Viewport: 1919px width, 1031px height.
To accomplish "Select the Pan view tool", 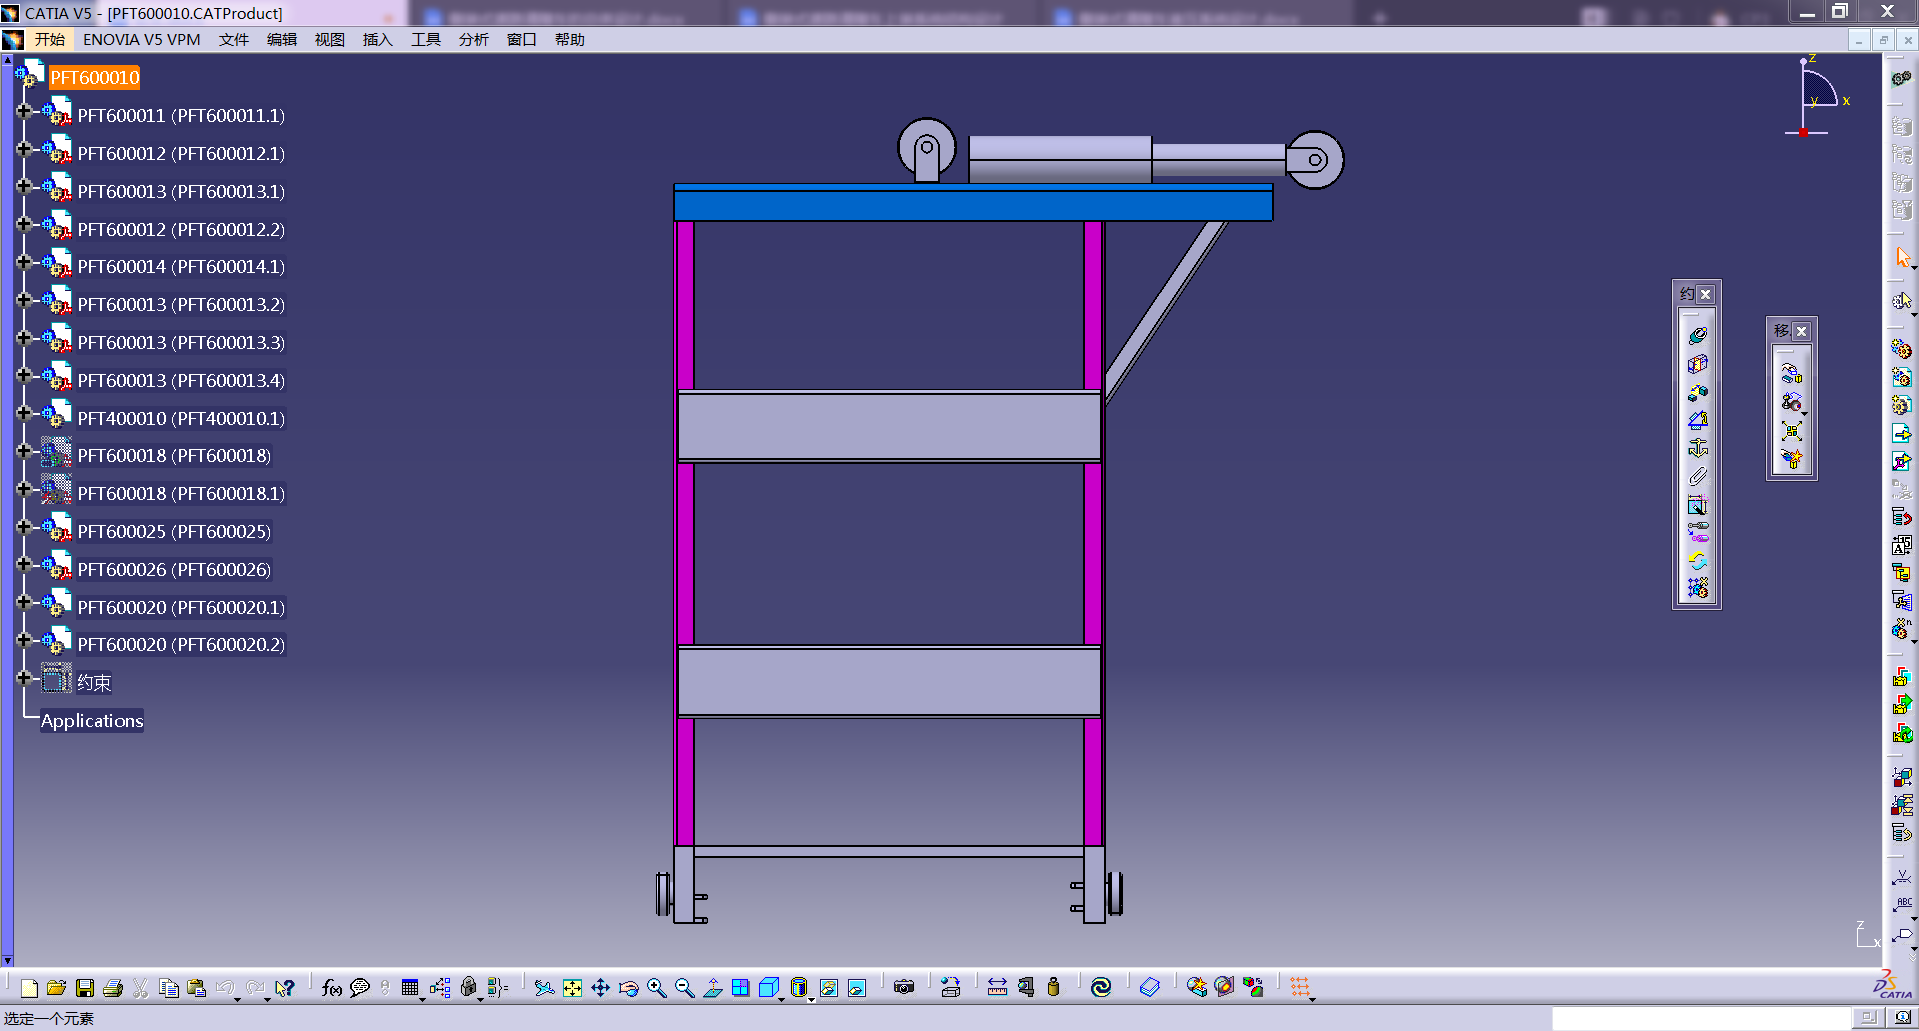I will tap(600, 988).
